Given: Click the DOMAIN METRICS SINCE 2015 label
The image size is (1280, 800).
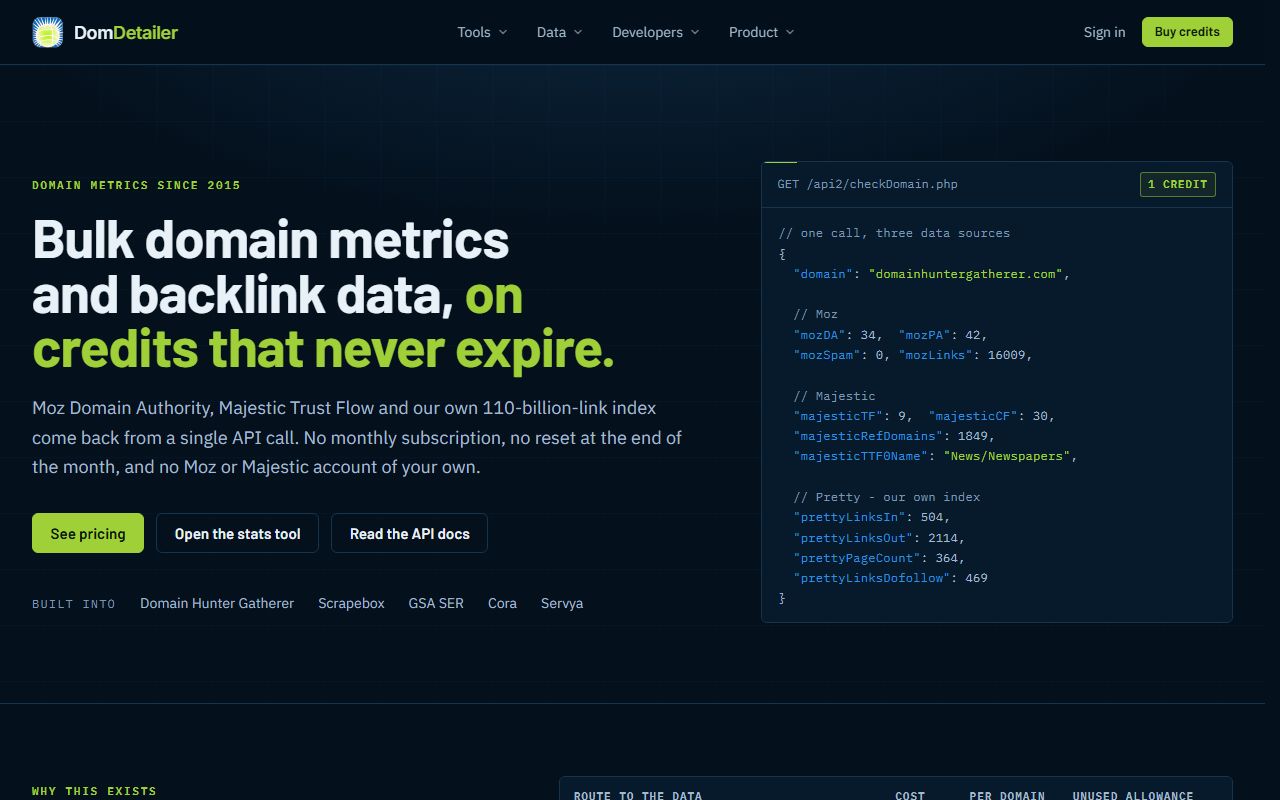Looking at the screenshot, I should 136,185.
